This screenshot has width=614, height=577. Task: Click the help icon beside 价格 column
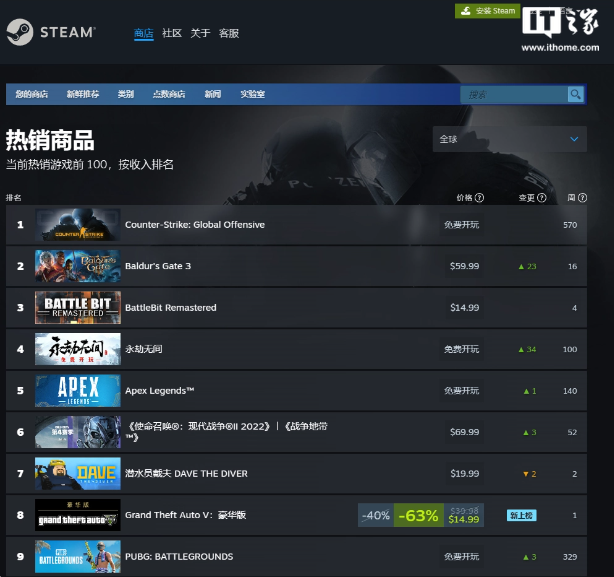(479, 198)
